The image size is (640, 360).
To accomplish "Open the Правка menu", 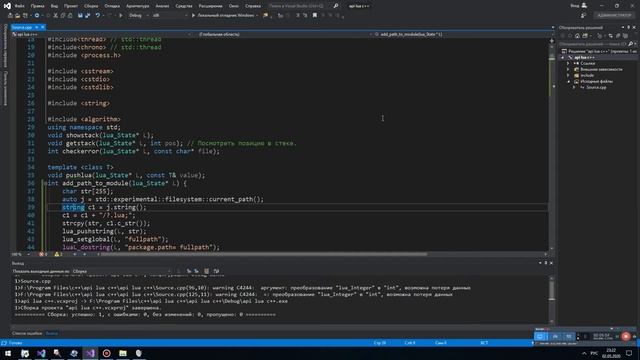I will point(37,6).
